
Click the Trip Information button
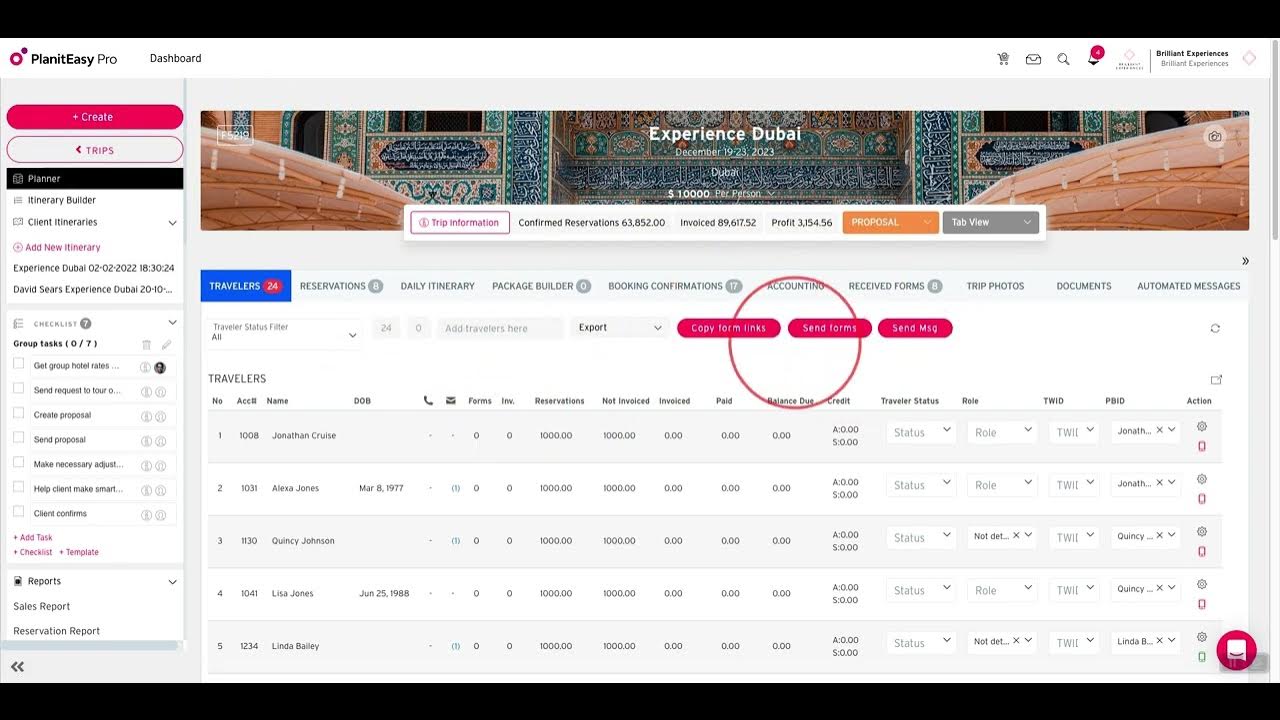(x=460, y=223)
